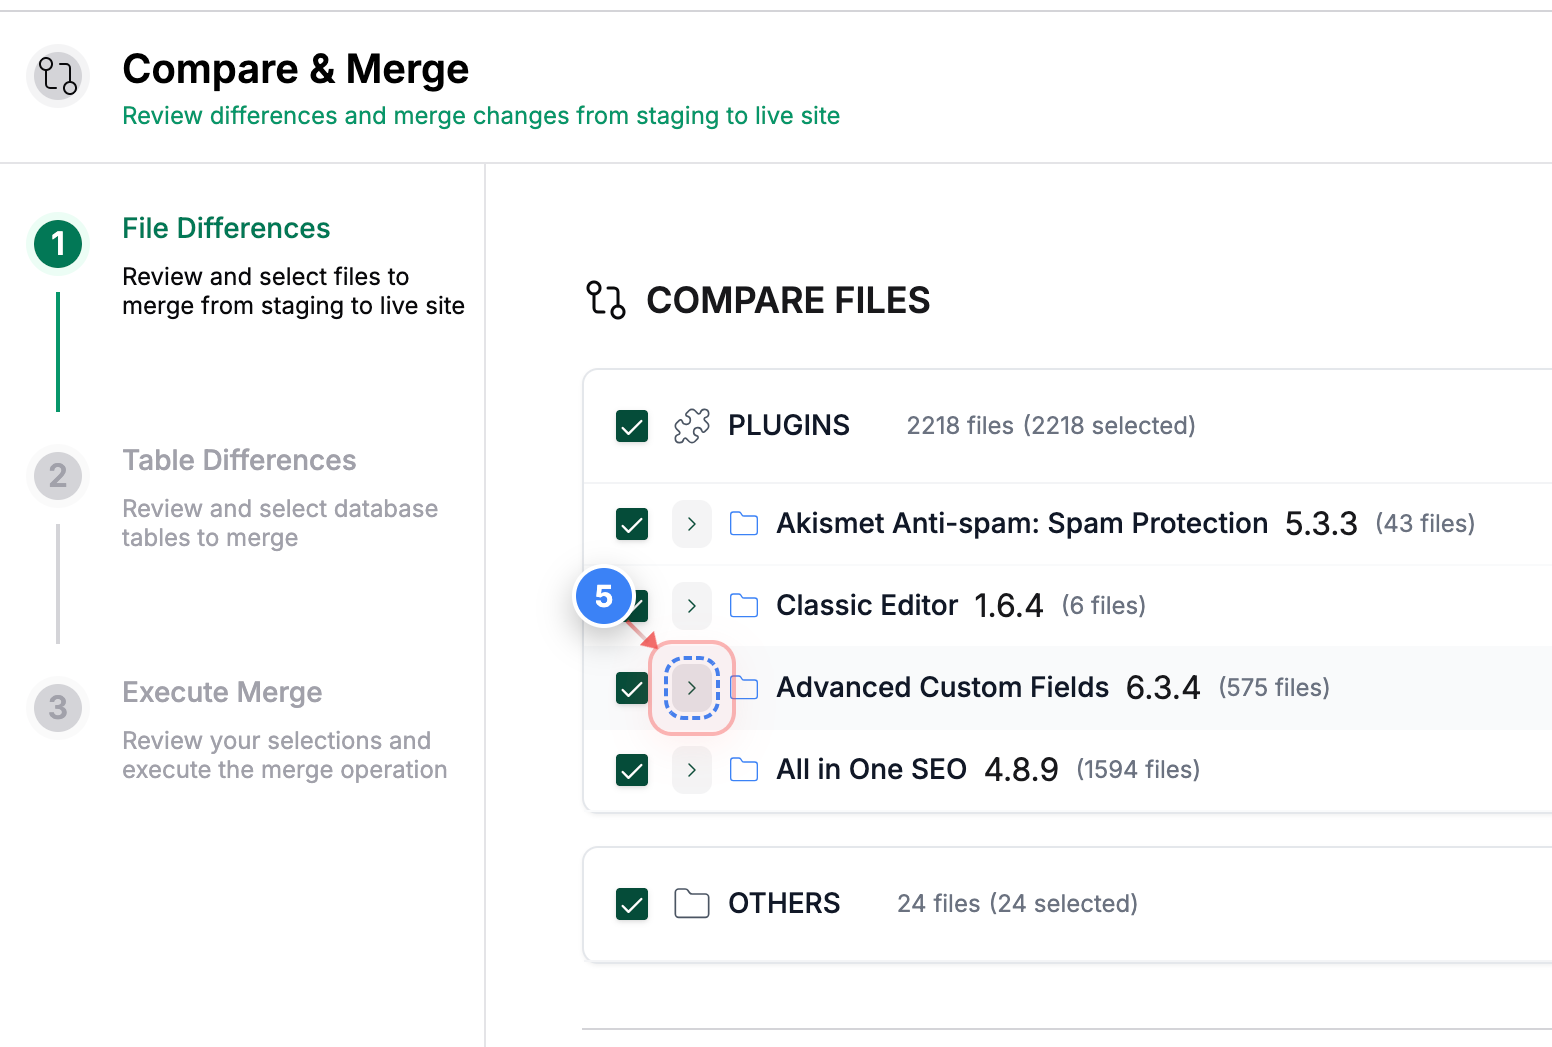Expand the All in One SEO entry
This screenshot has height=1047, width=1552.
click(692, 769)
